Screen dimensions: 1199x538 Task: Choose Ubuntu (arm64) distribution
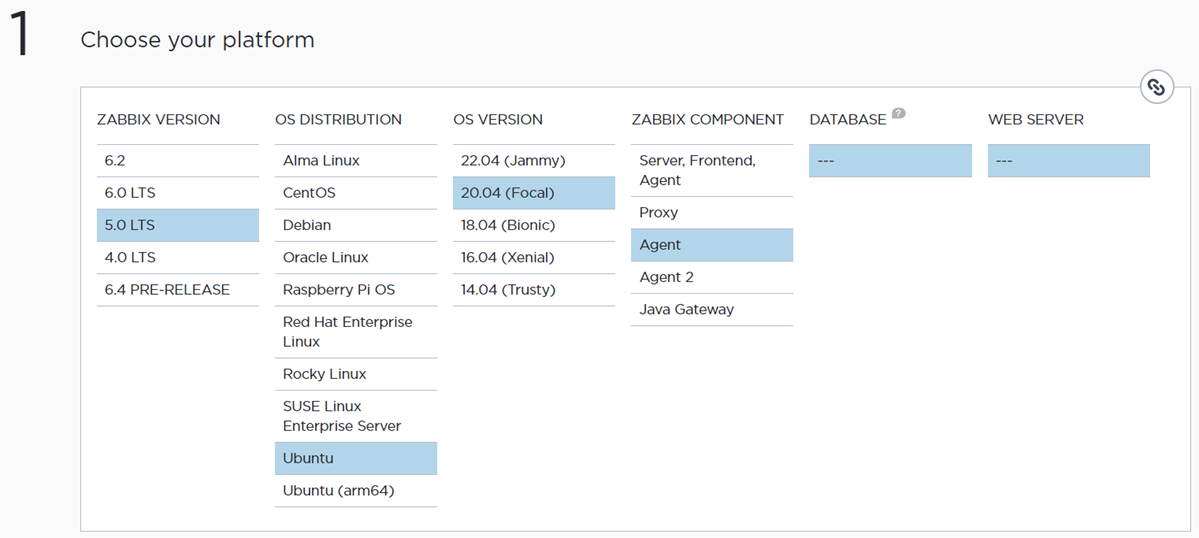(356, 491)
